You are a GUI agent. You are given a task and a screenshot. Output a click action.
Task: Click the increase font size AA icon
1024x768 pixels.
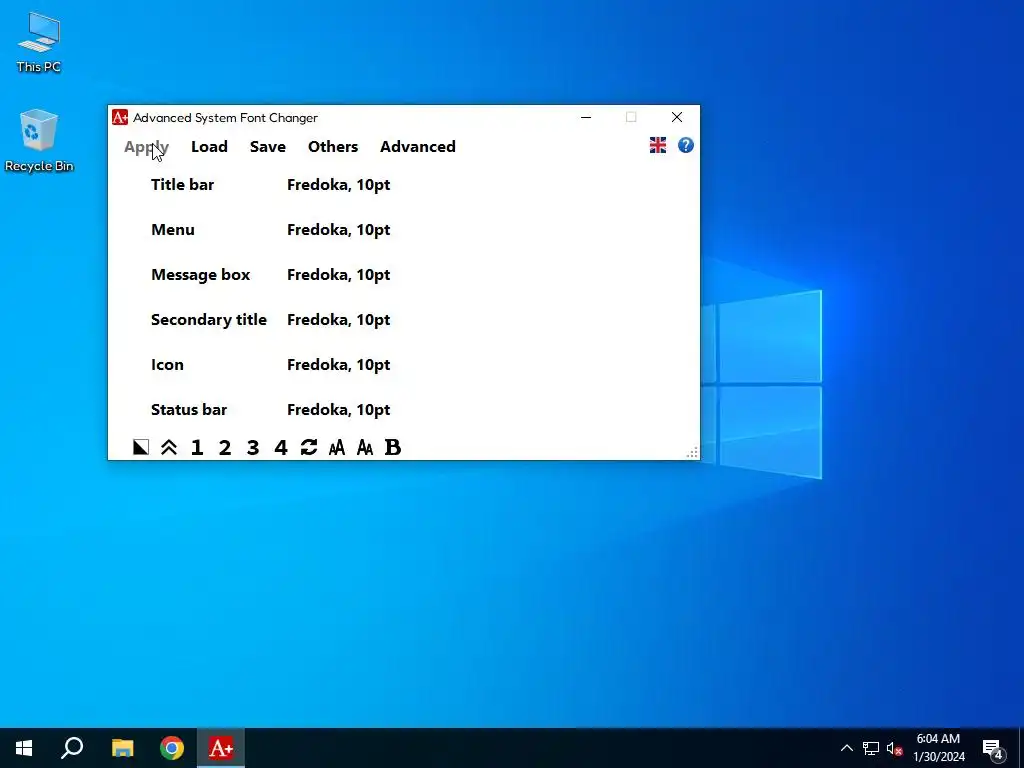337,447
